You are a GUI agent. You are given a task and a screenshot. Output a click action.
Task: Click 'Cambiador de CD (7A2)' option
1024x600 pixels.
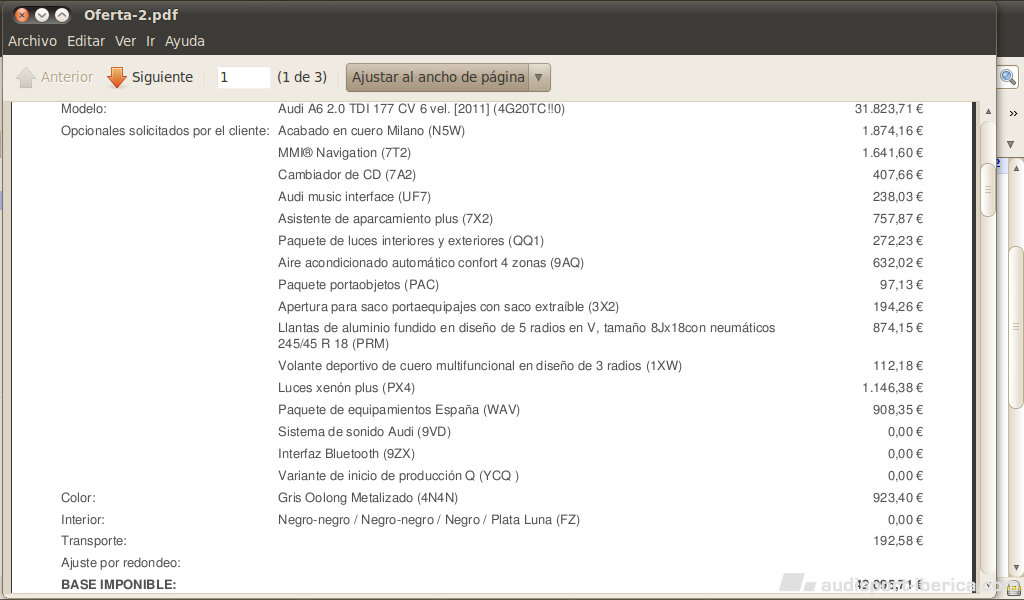tap(347, 175)
